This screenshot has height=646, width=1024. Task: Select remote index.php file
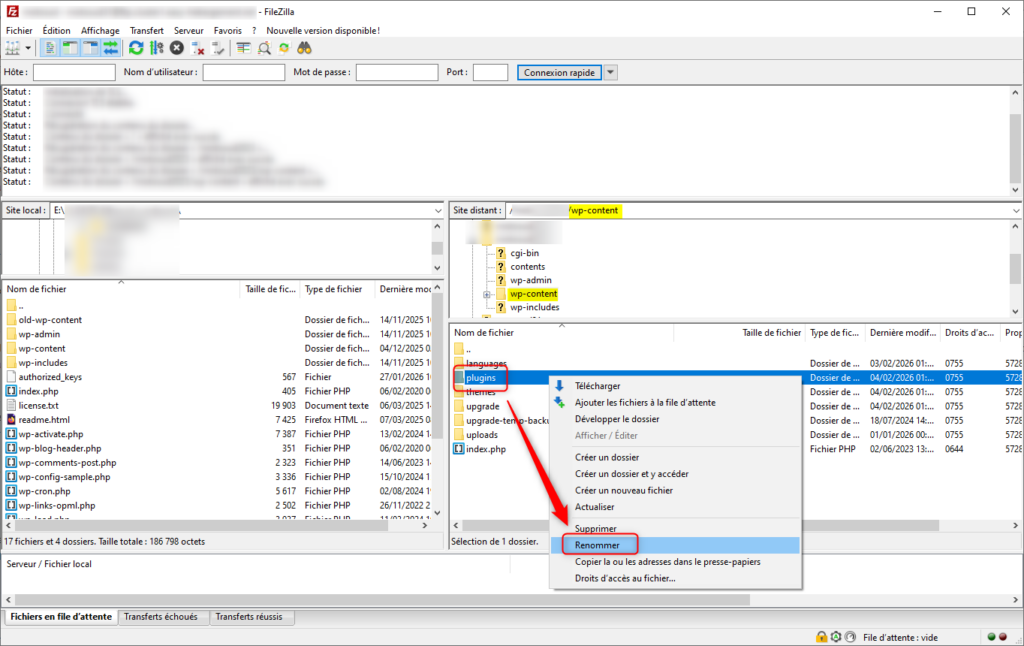(486, 449)
